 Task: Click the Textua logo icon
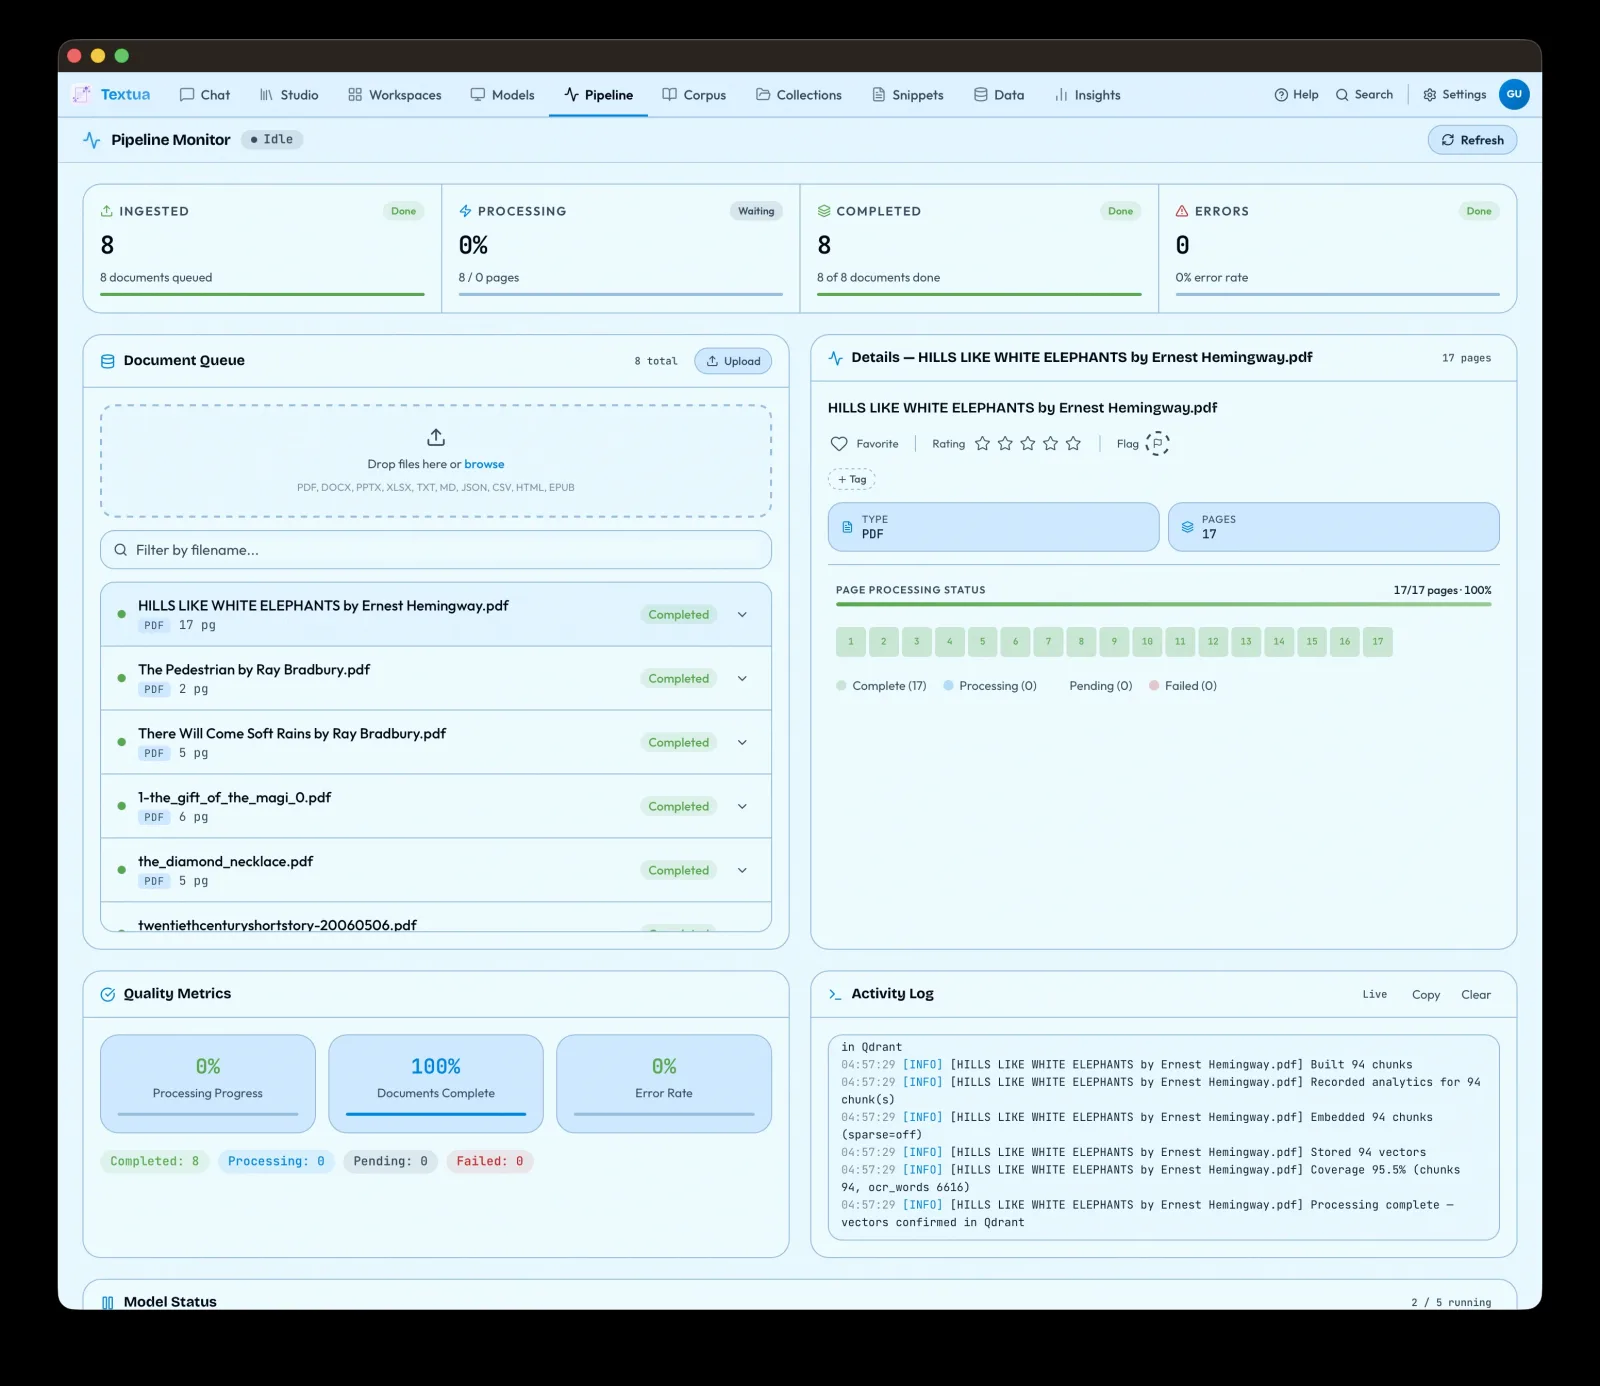[x=82, y=94]
